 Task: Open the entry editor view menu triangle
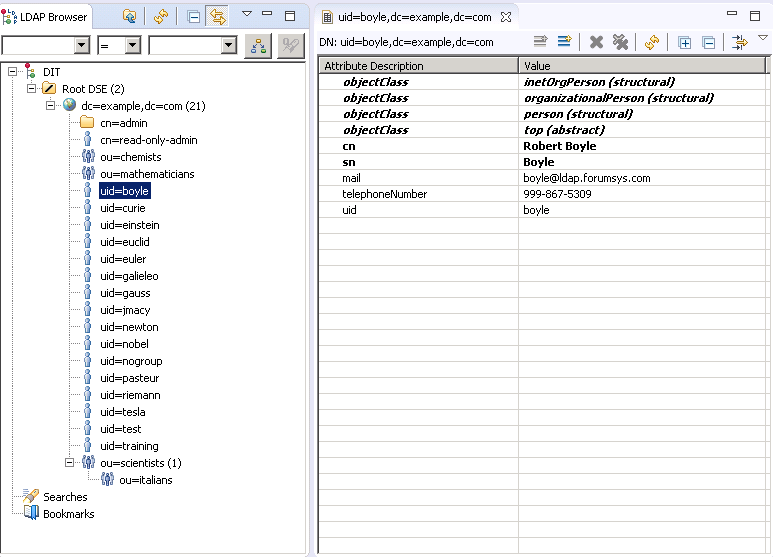point(763,38)
